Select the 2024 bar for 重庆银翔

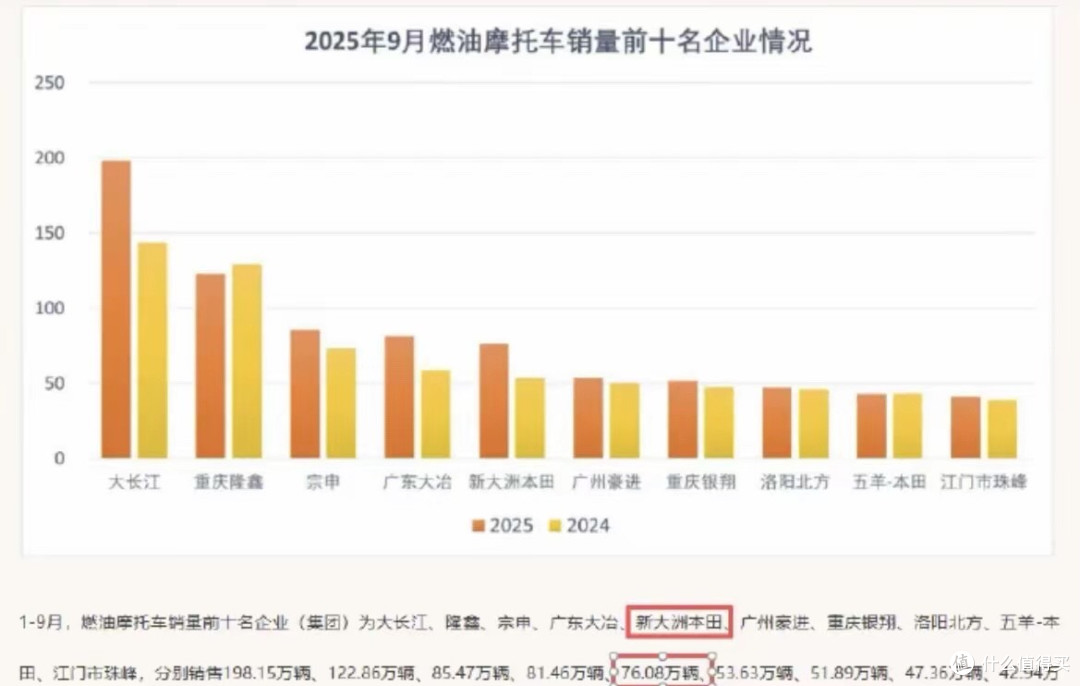(x=719, y=422)
